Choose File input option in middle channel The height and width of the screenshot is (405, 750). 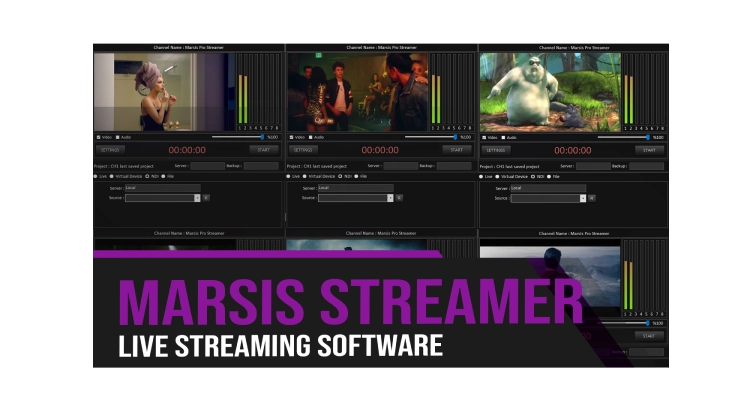pyautogui.click(x=357, y=176)
